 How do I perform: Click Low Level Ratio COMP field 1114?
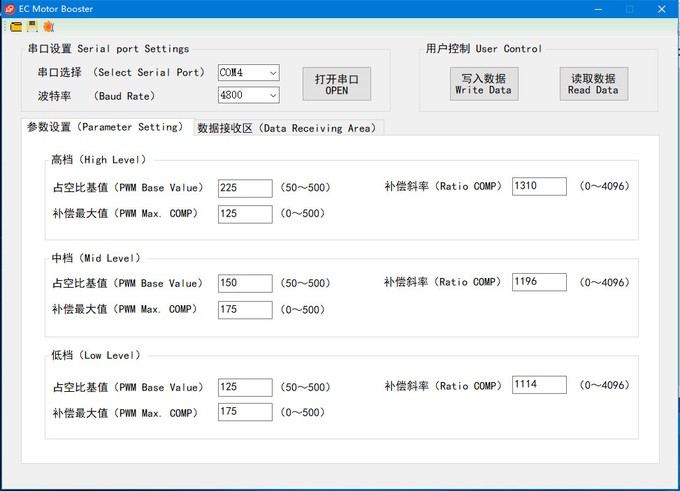click(539, 385)
